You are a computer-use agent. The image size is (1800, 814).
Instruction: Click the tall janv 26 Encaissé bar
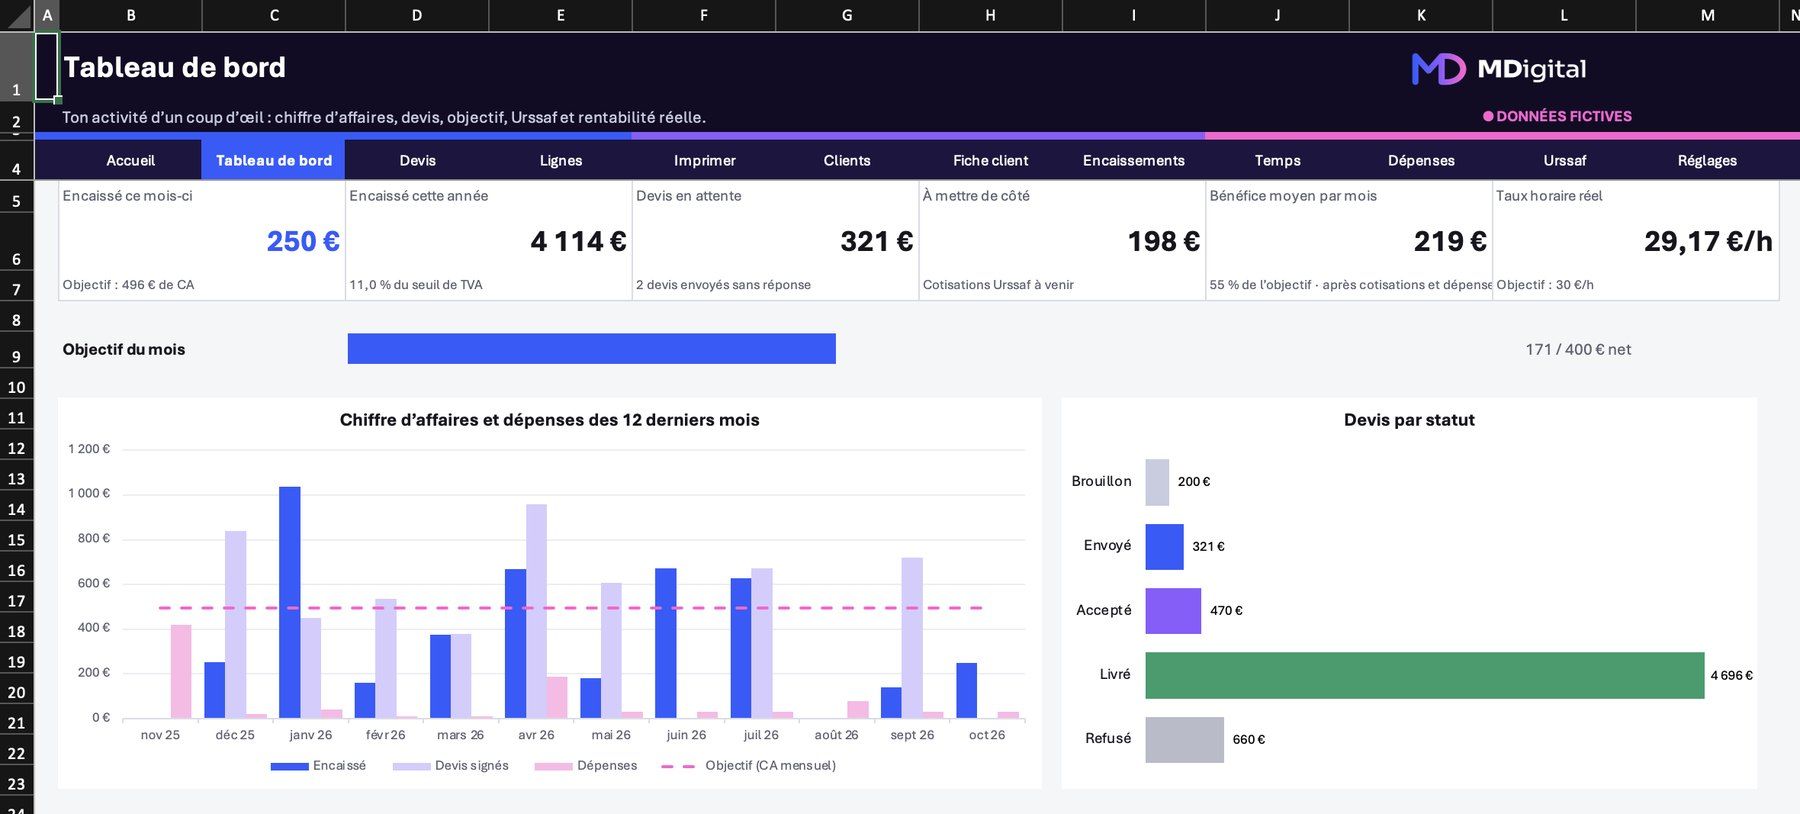point(290,602)
